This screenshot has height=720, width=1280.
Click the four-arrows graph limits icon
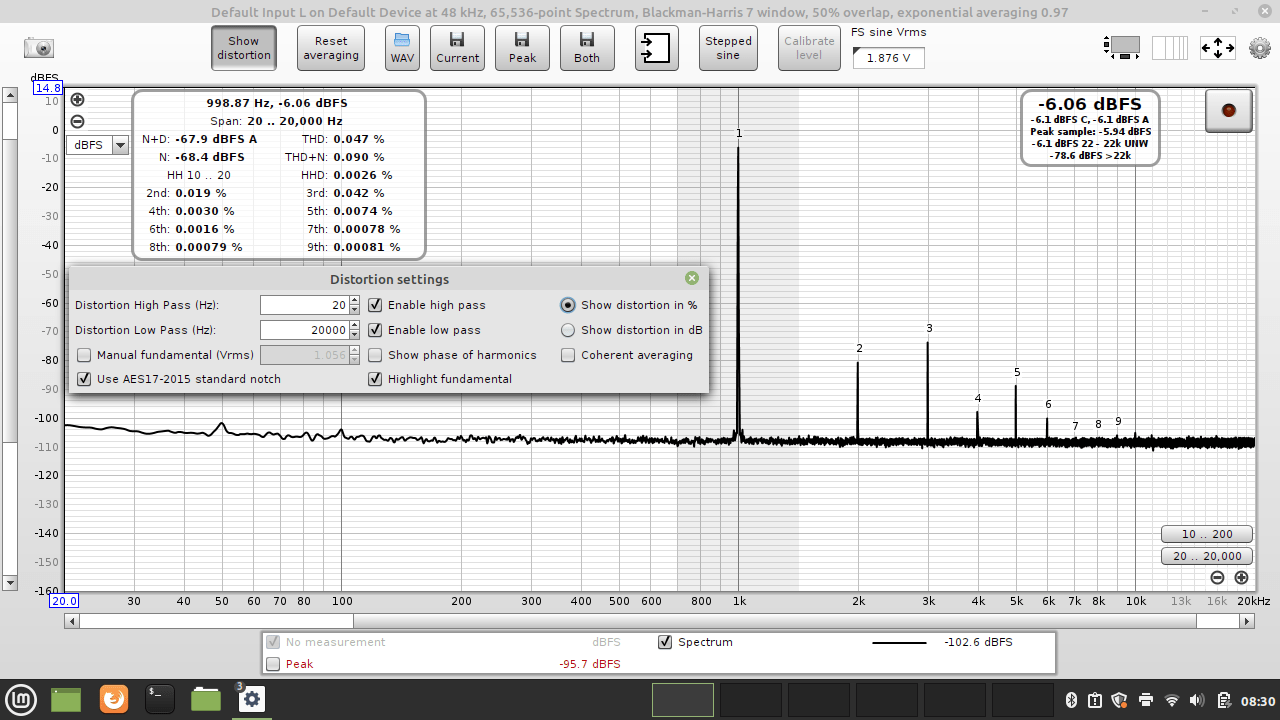[1217, 47]
